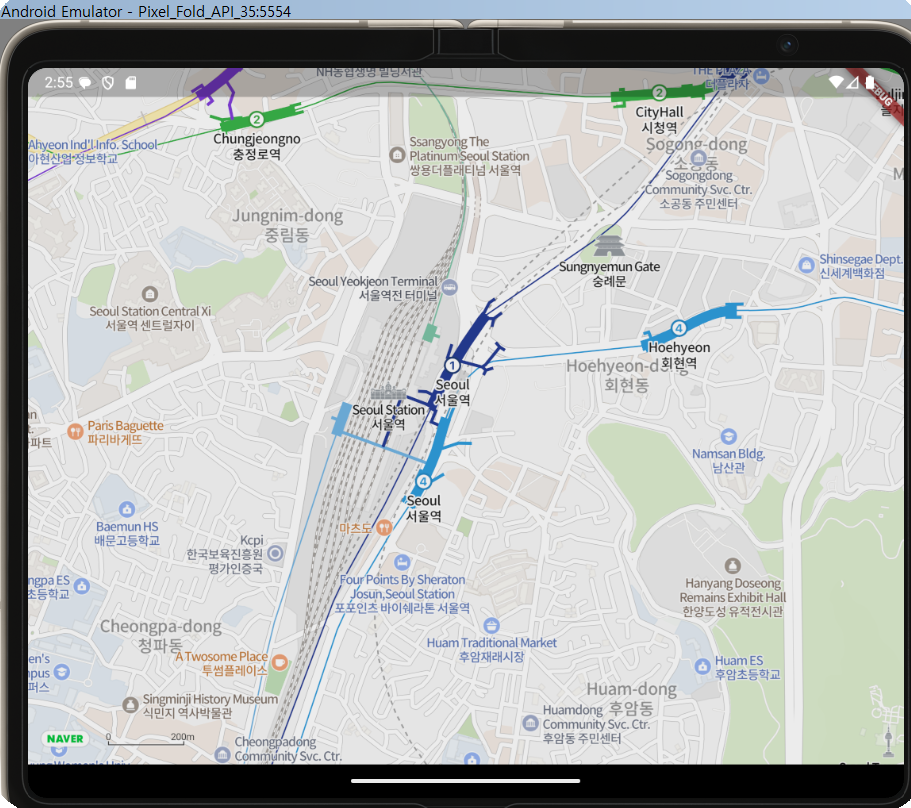911x808 pixels.
Task: Tap the Line 1 marker at Seoul station
Action: tap(452, 365)
